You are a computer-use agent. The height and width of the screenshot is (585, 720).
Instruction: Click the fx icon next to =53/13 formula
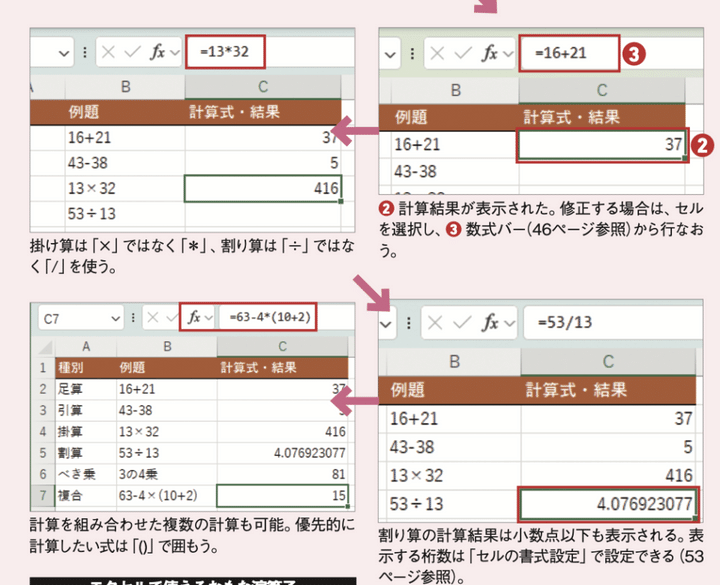(491, 323)
